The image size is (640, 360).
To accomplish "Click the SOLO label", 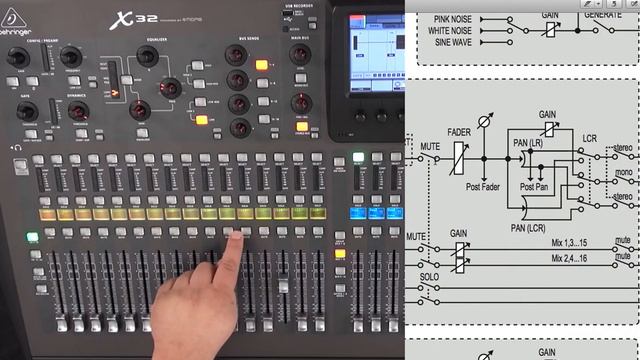I will pyautogui.click(x=429, y=277).
